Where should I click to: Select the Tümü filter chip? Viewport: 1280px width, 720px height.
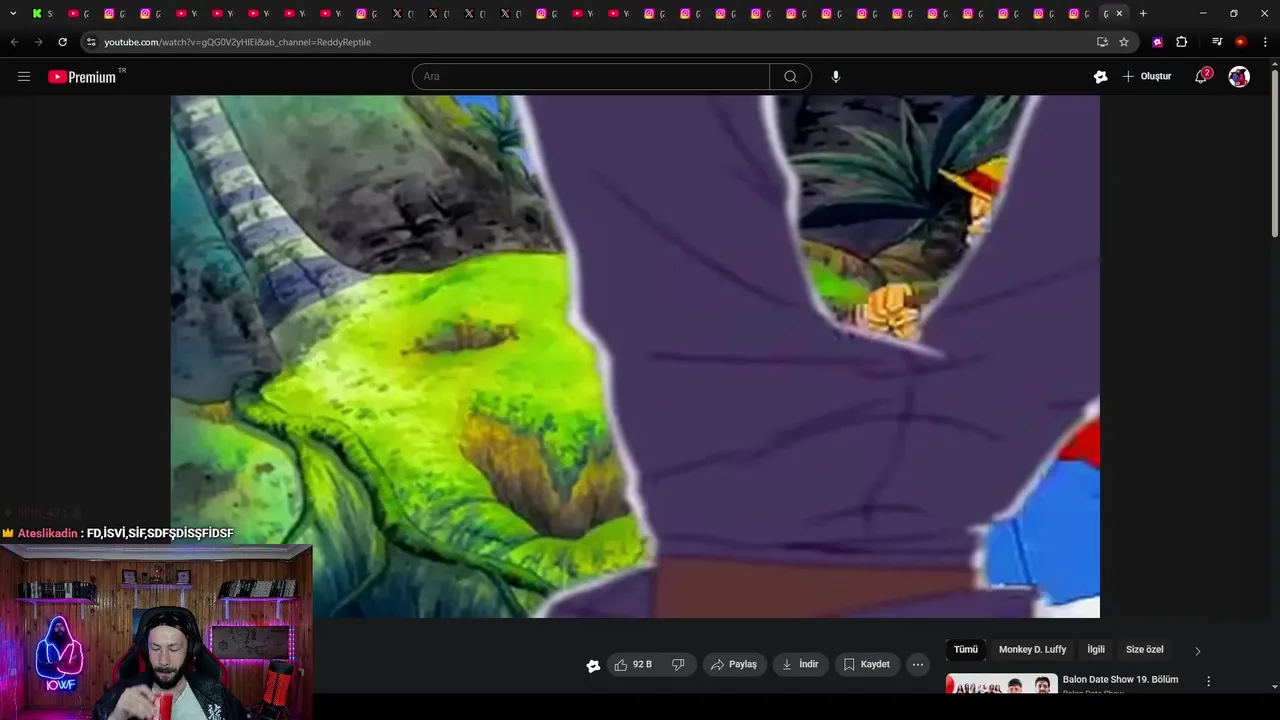965,649
